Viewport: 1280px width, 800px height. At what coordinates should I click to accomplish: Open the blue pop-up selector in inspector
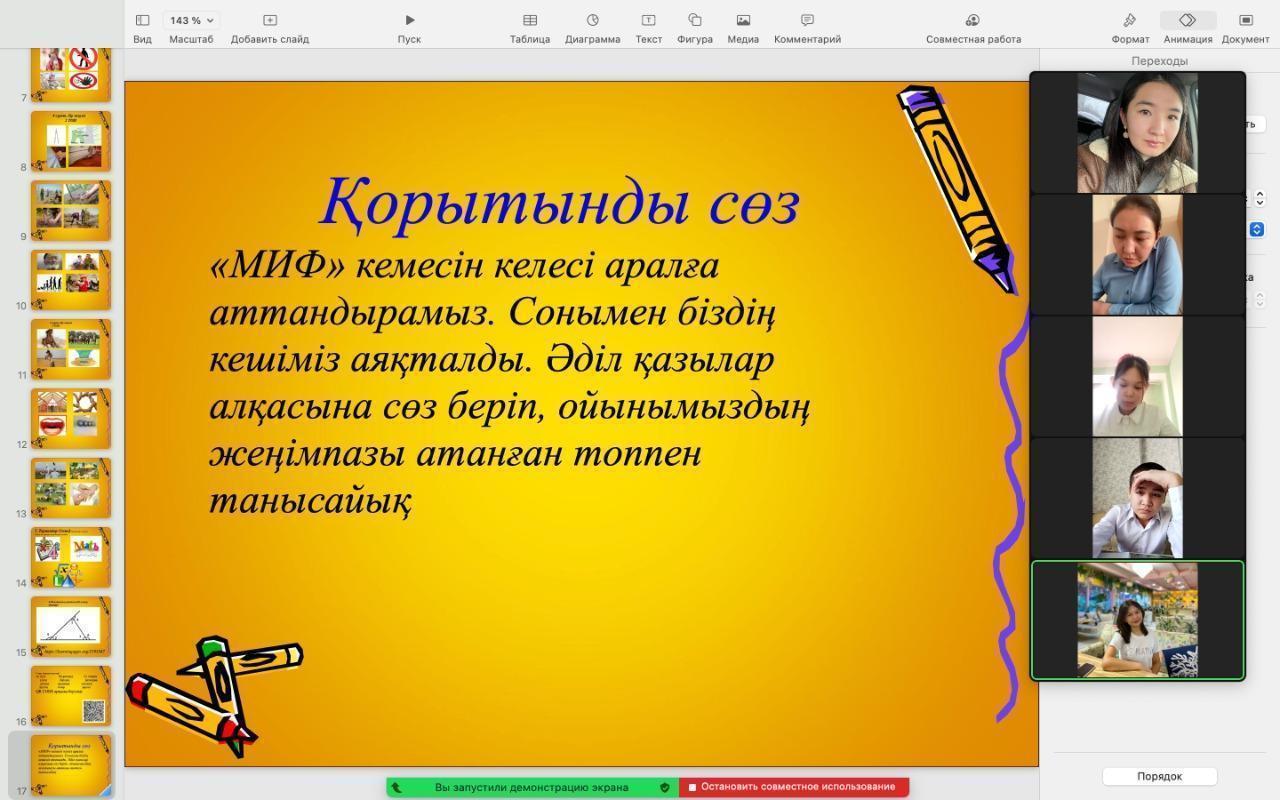pyautogui.click(x=1257, y=229)
